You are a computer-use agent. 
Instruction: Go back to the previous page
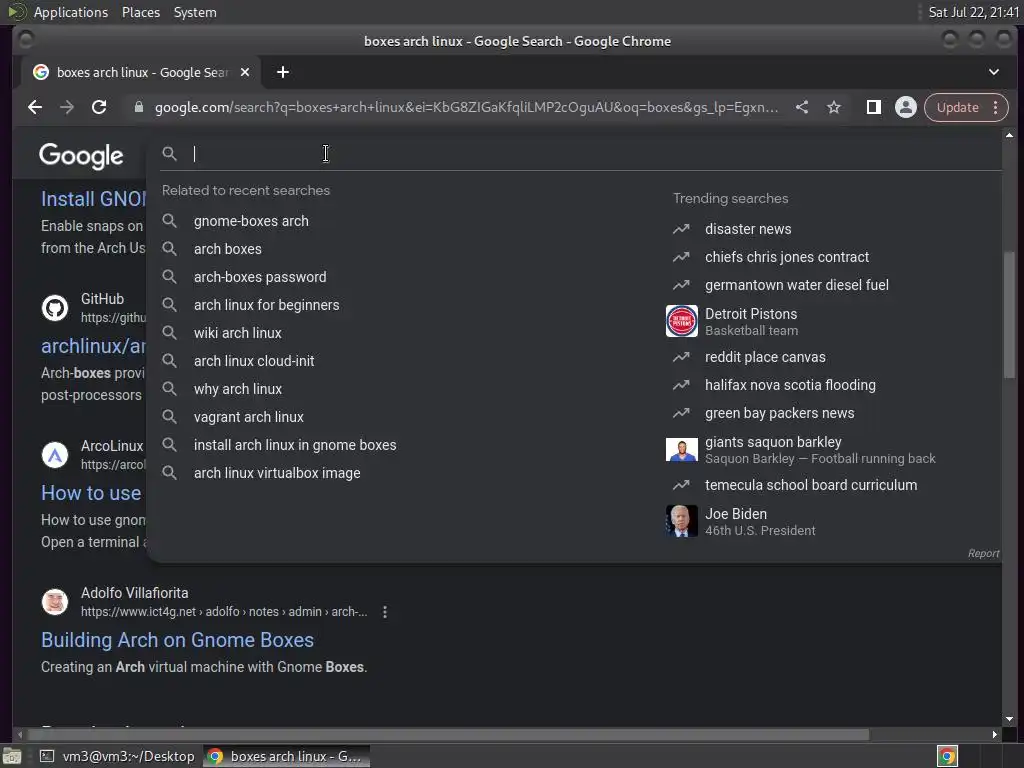coord(35,107)
